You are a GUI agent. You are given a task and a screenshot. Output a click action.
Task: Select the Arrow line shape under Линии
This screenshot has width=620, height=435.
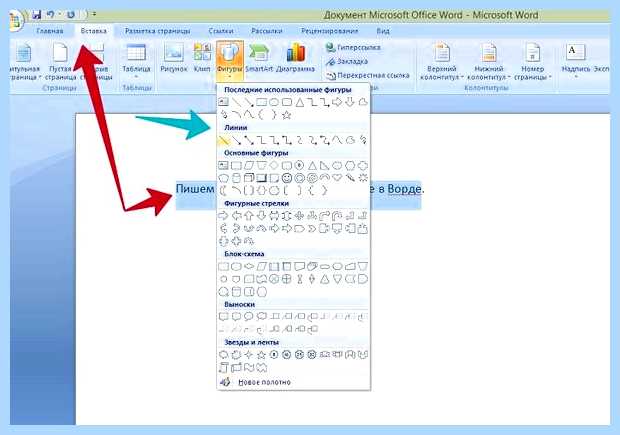point(236,140)
